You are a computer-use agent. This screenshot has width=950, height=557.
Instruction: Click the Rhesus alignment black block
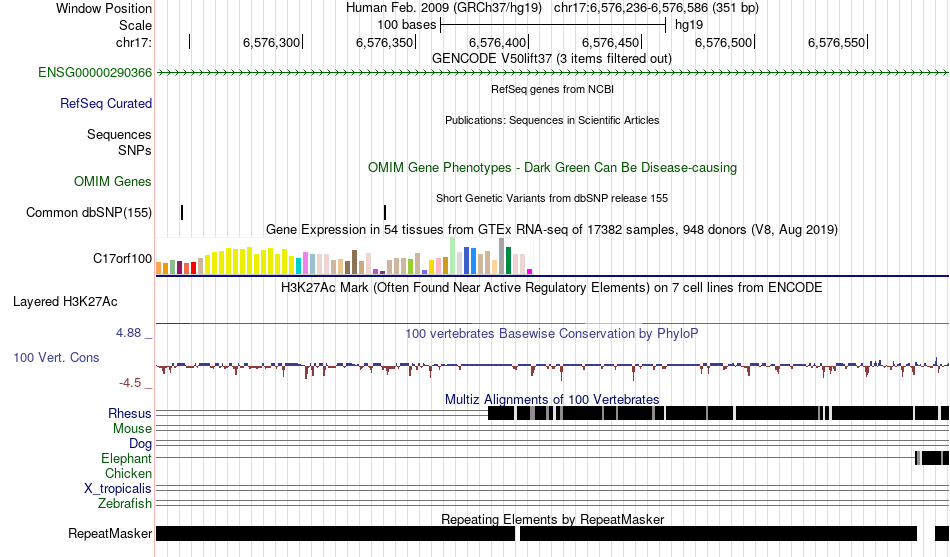tap(718, 413)
